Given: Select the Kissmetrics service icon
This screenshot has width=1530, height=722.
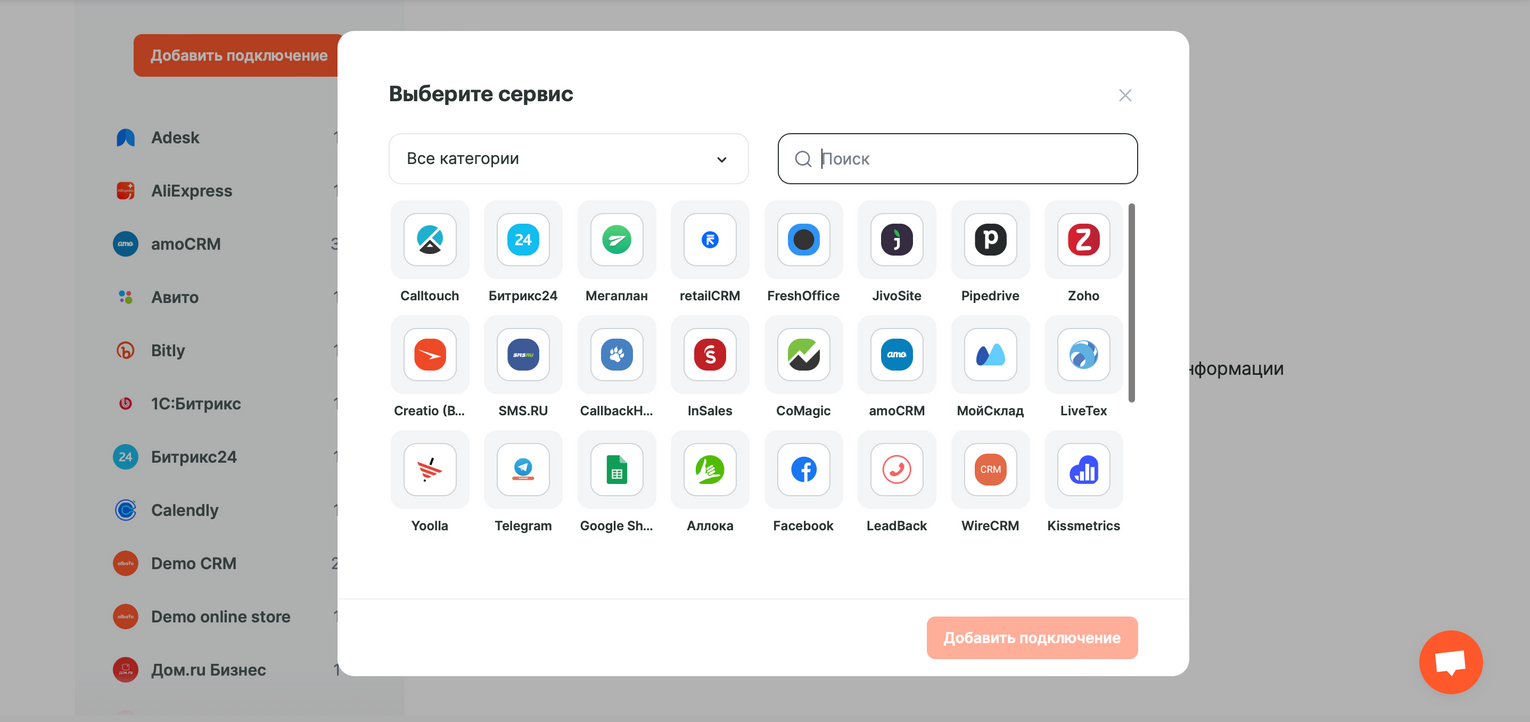Looking at the screenshot, I should click(1083, 470).
